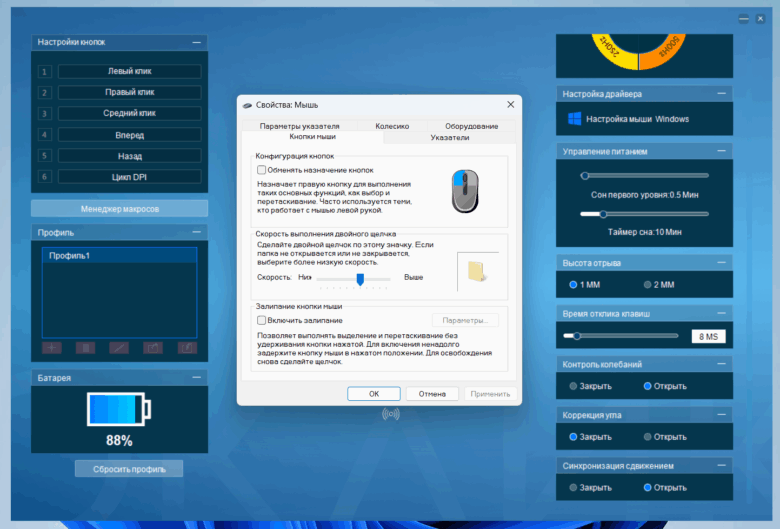Open the Средний клик button assignment
Image resolution: width=780 pixels, height=529 pixels.
[130, 113]
